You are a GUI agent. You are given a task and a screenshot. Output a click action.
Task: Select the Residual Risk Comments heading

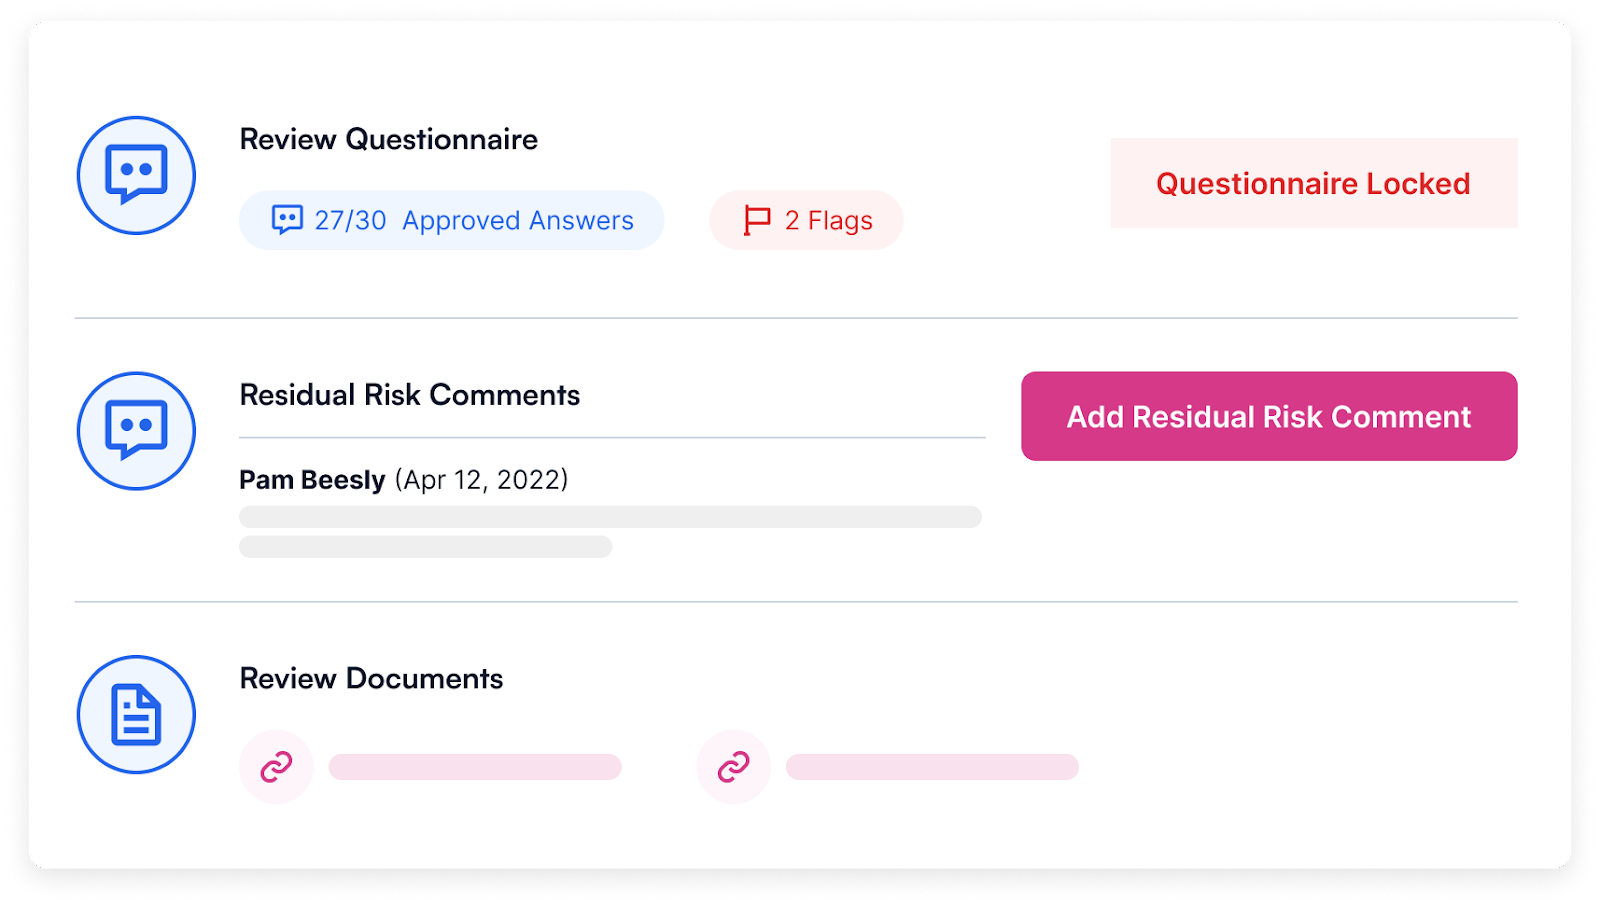pyautogui.click(x=410, y=395)
